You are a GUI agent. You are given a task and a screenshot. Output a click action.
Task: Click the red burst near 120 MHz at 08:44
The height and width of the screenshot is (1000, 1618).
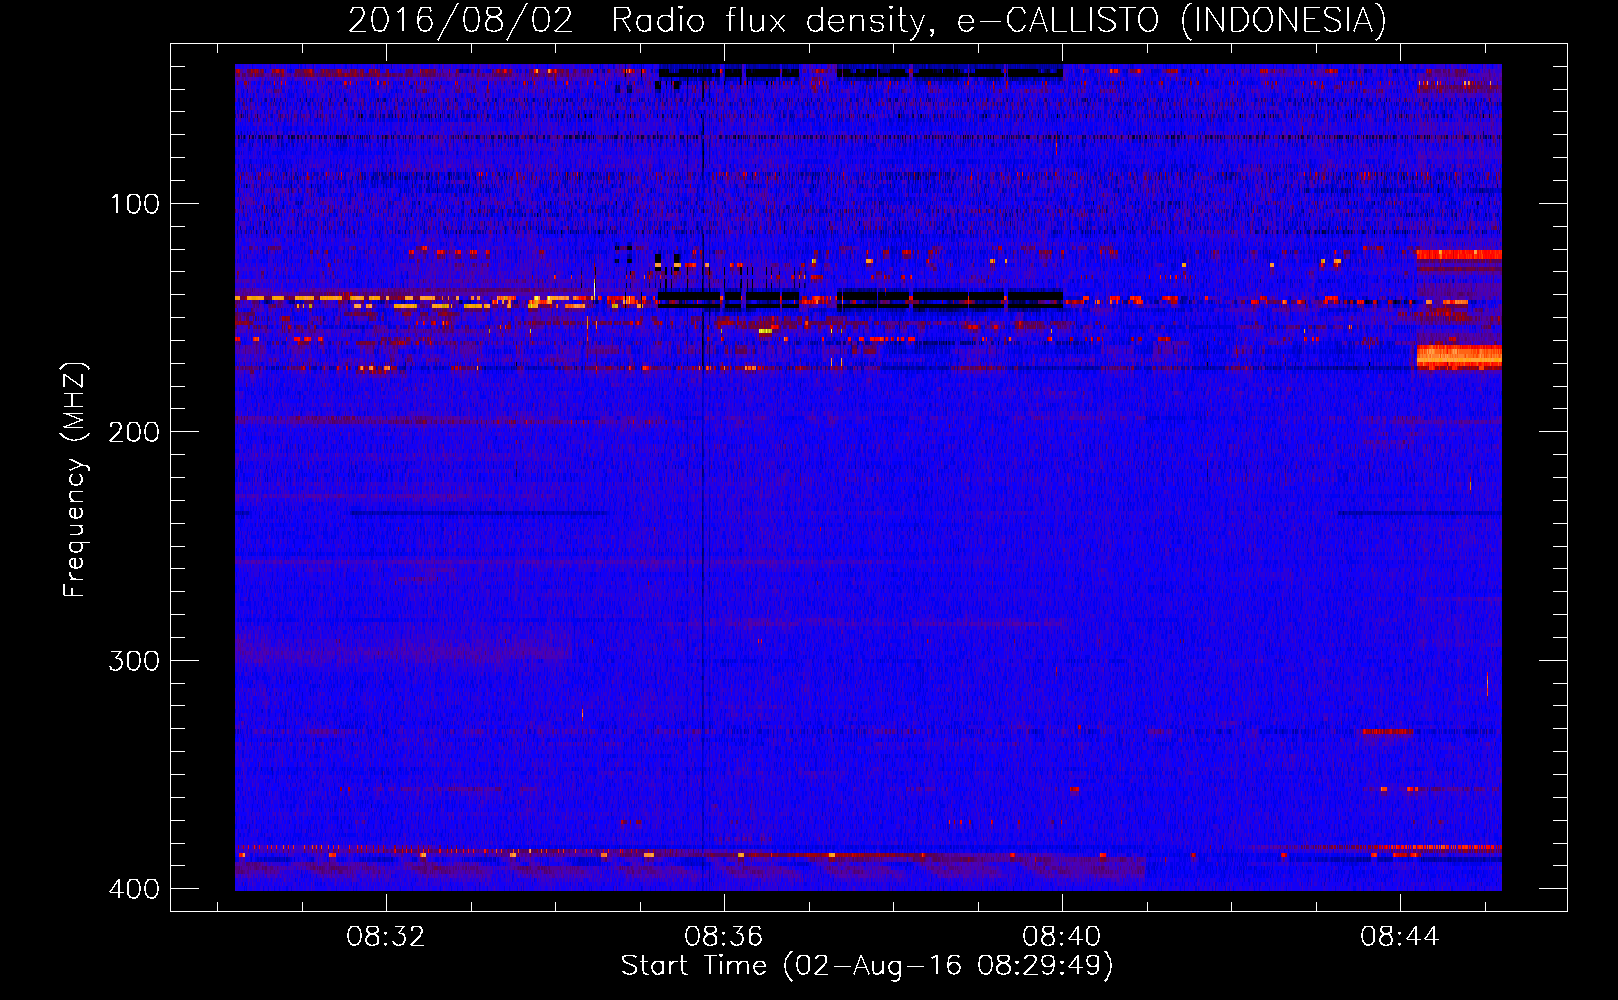[1459, 255]
